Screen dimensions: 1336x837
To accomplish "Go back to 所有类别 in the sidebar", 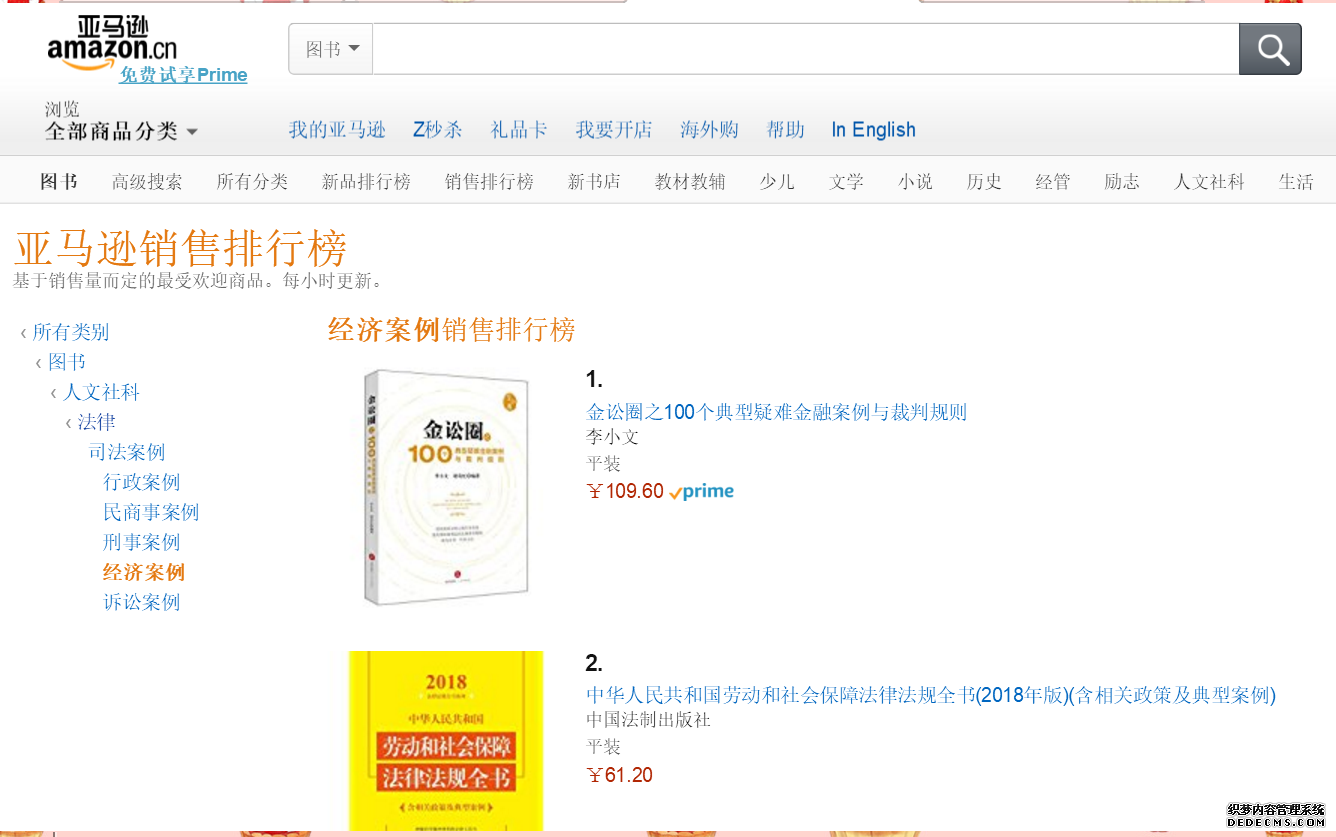I will coord(70,332).
